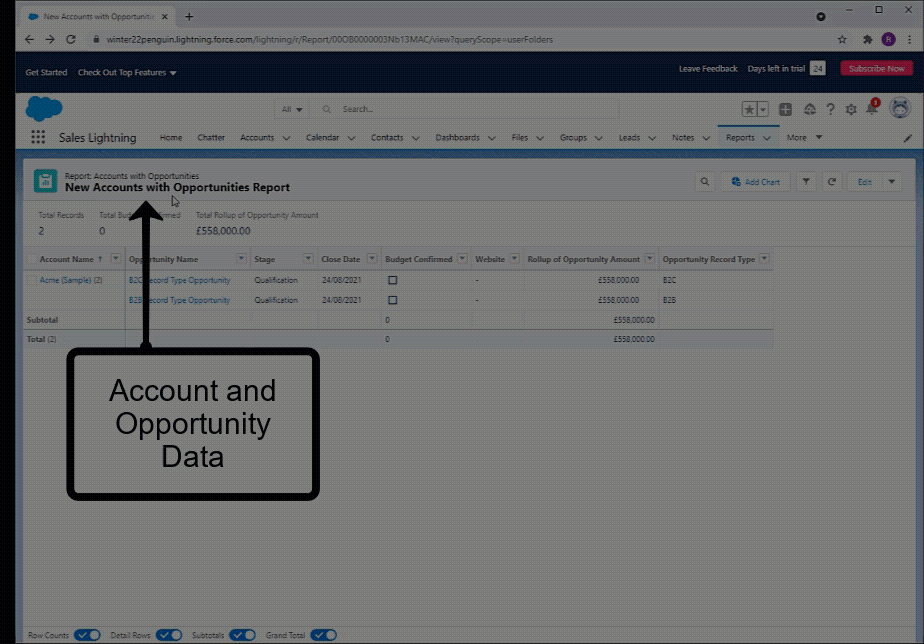Refresh the report using refresh icon
The width and height of the screenshot is (924, 644).
pos(831,182)
